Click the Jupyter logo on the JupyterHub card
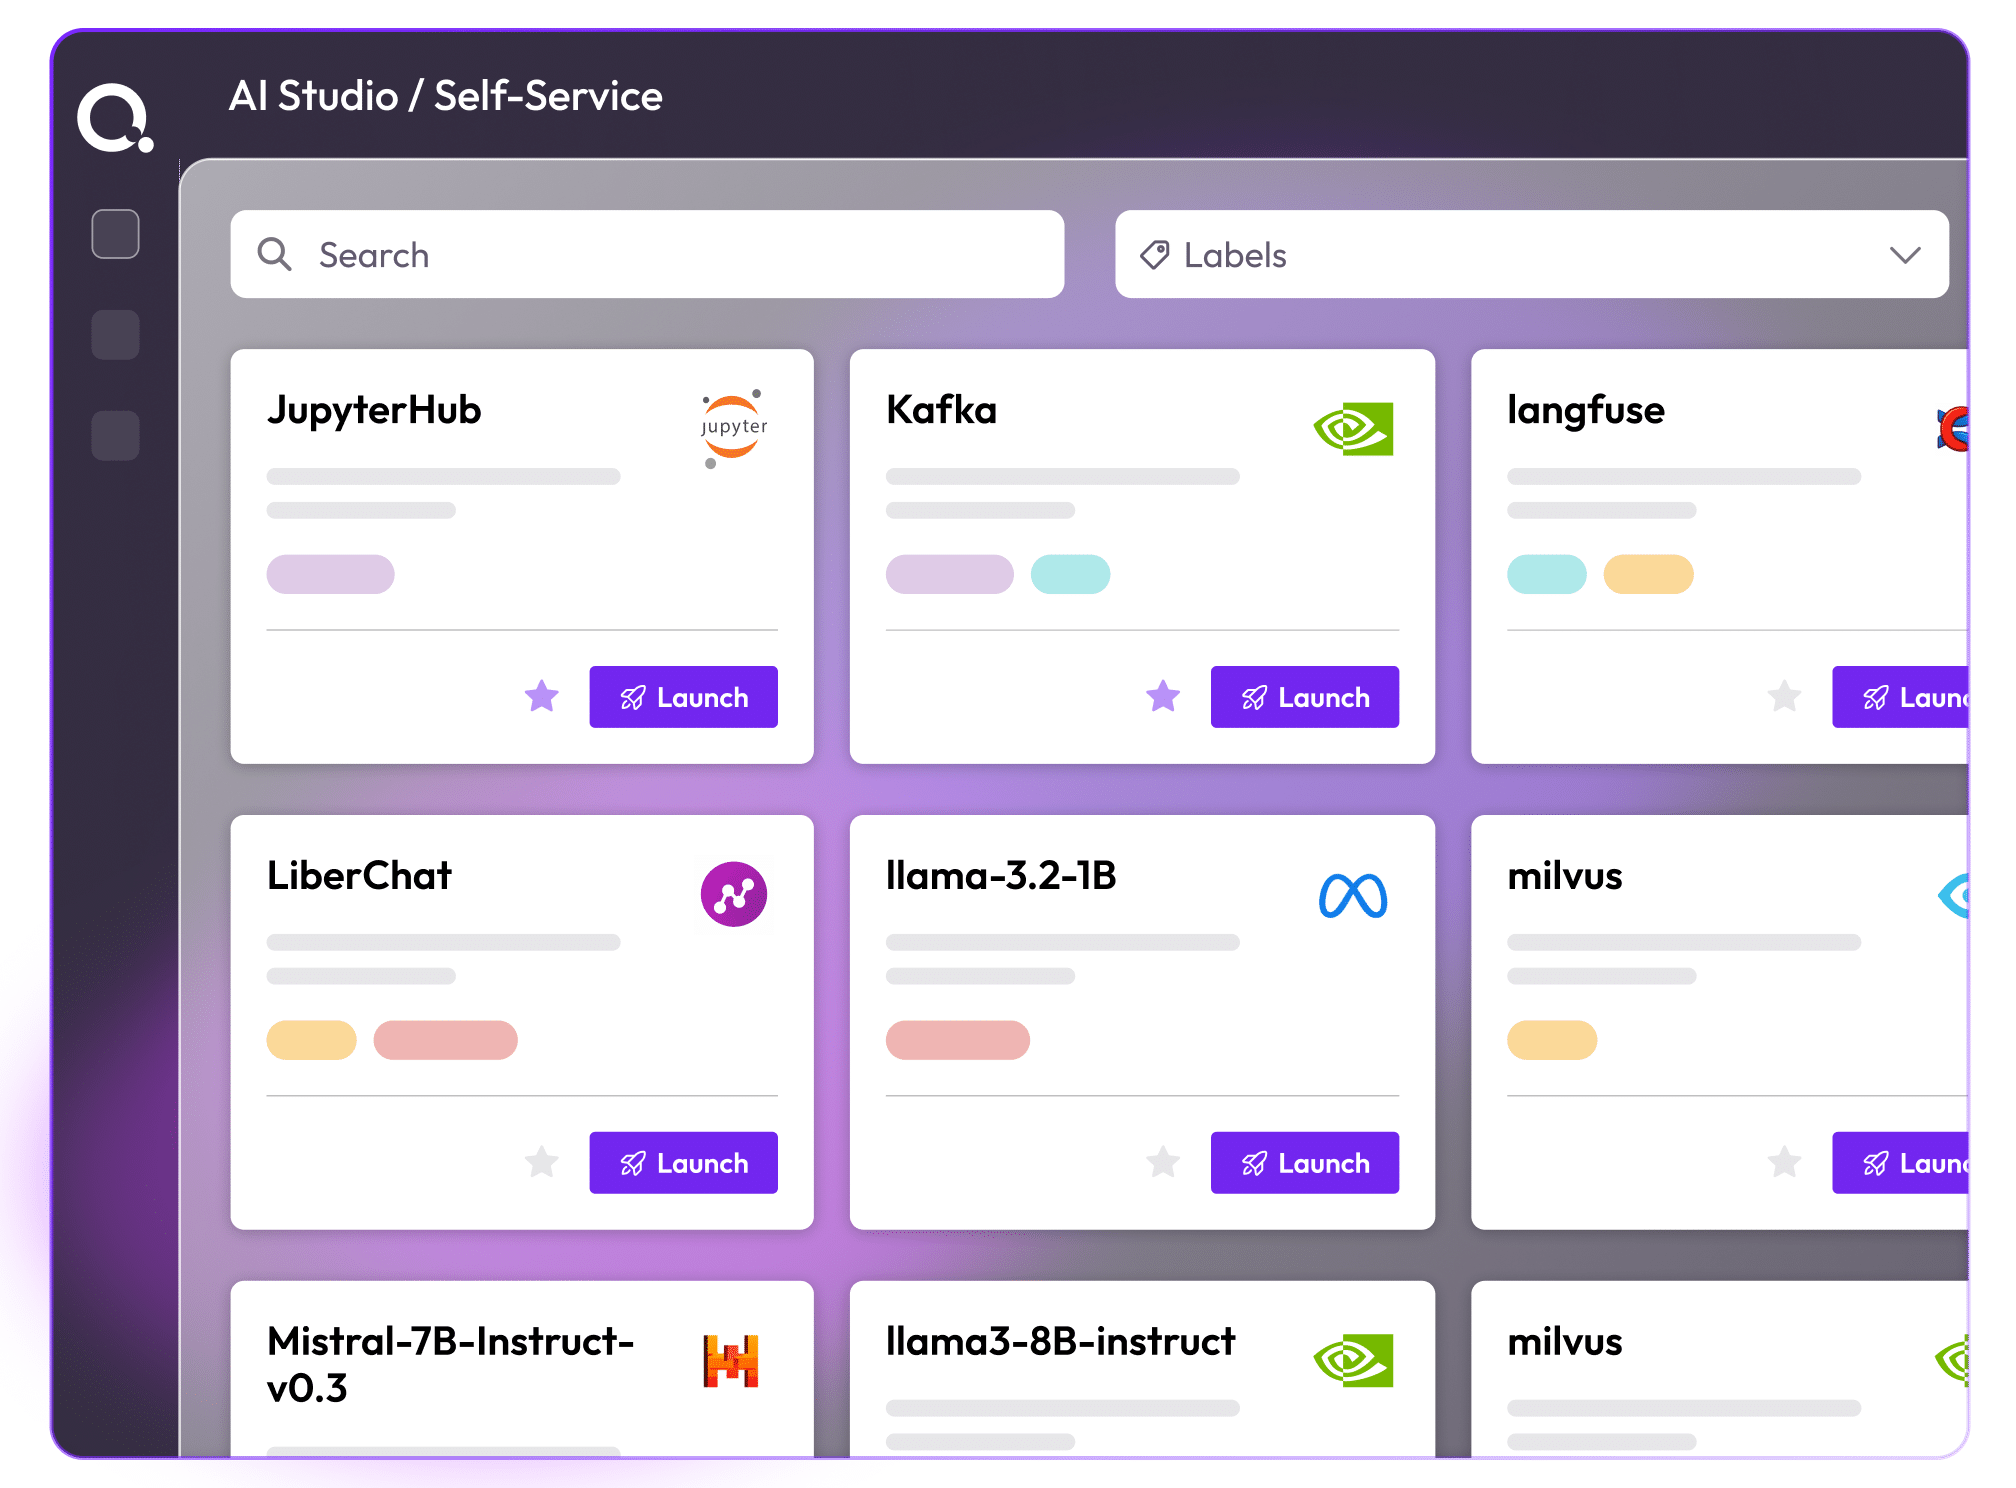2016x1488 pixels. click(733, 429)
